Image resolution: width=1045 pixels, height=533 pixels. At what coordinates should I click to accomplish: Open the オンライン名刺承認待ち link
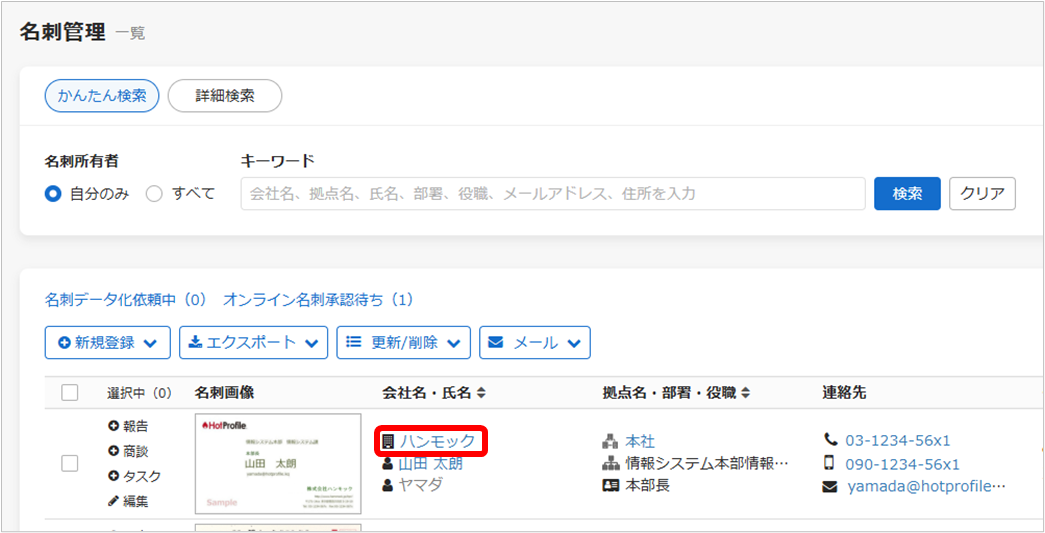tap(317, 299)
